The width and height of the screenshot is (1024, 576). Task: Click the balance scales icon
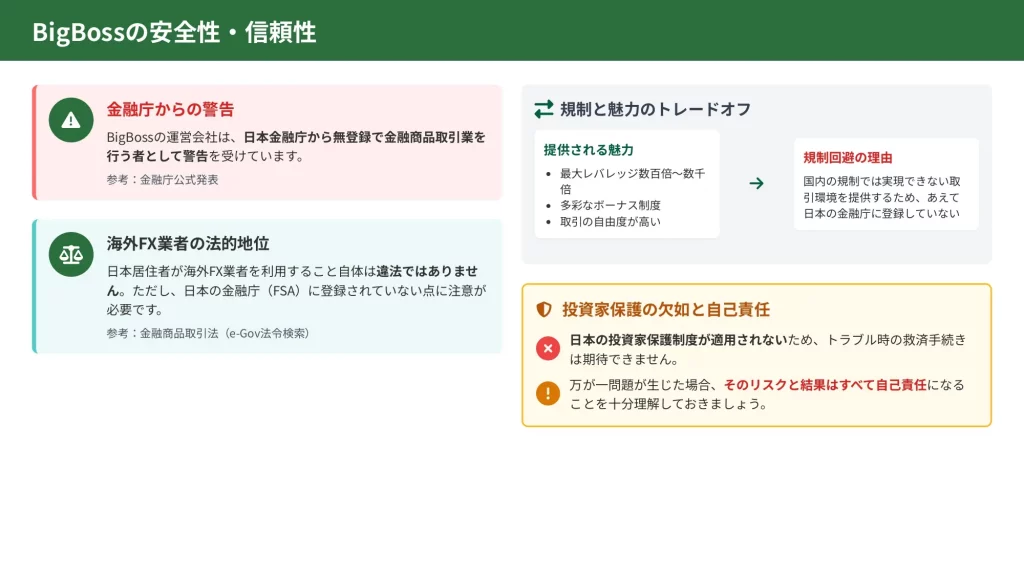click(x=71, y=254)
